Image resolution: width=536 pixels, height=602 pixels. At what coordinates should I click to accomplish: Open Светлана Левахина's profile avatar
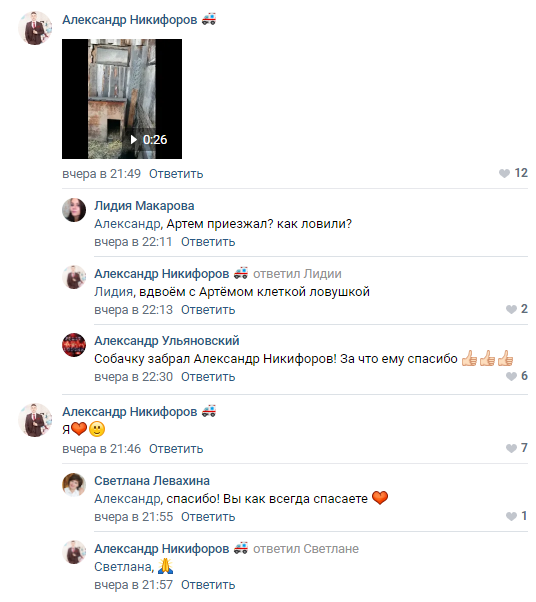74,485
